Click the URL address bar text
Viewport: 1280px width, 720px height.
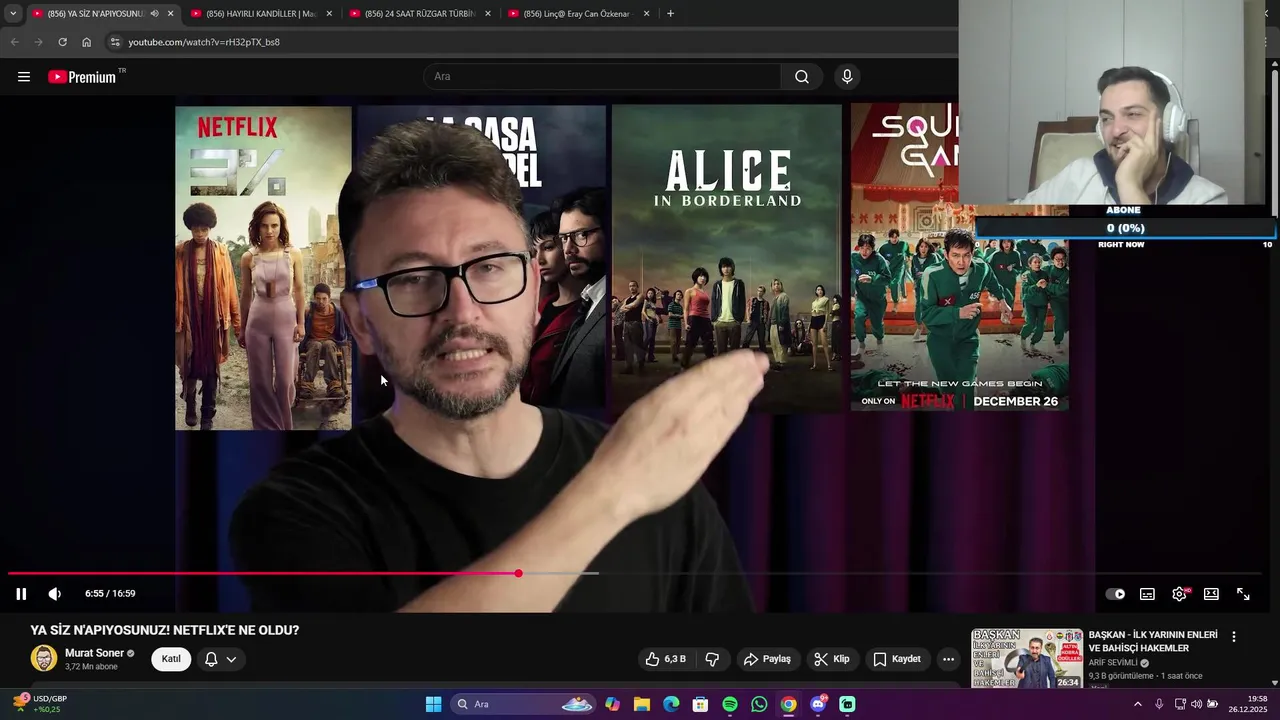(x=204, y=42)
